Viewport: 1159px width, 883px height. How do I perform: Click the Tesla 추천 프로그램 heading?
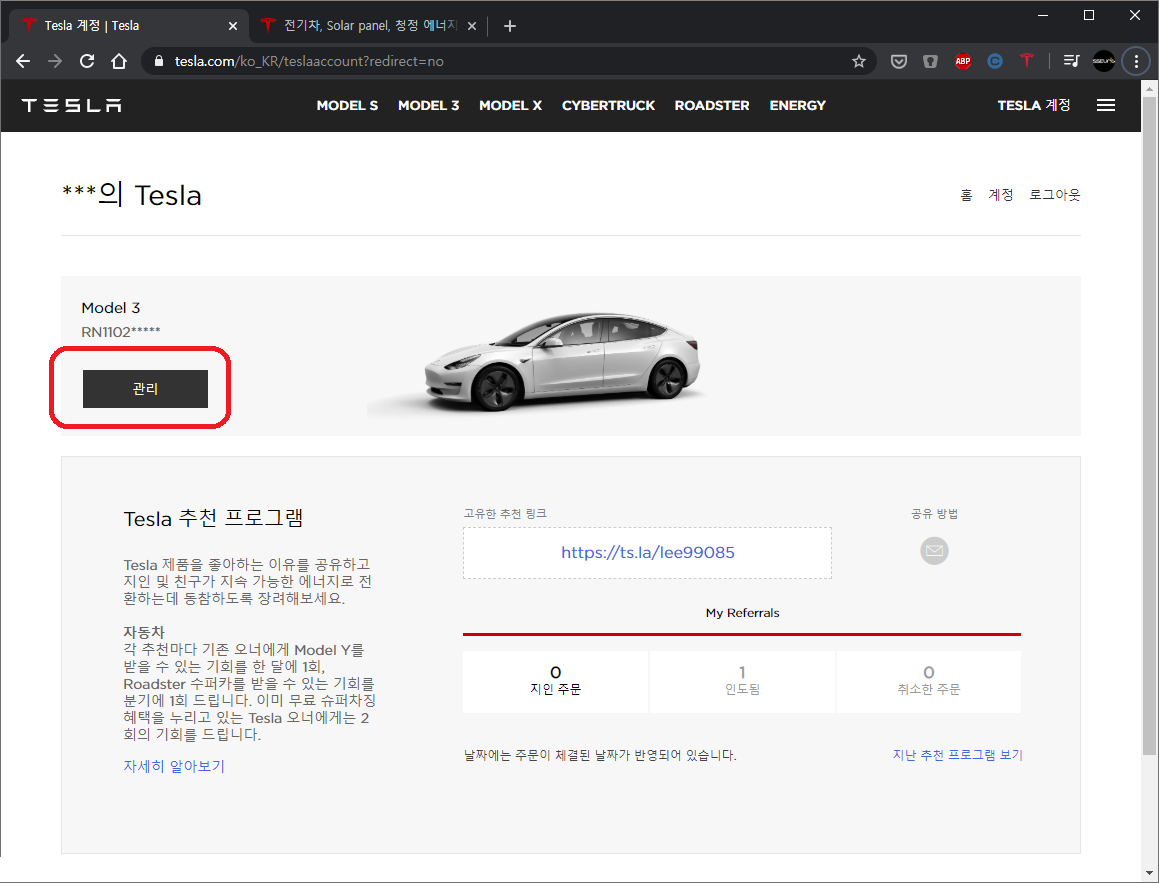(213, 518)
